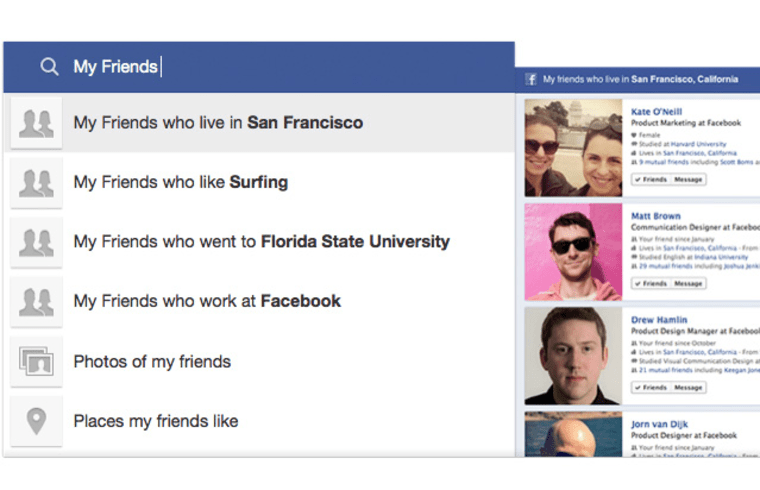Viewport: 760px width, 490px height.
Task: Click 'San Francisco, California' link under Matt Brown
Action: [699, 248]
